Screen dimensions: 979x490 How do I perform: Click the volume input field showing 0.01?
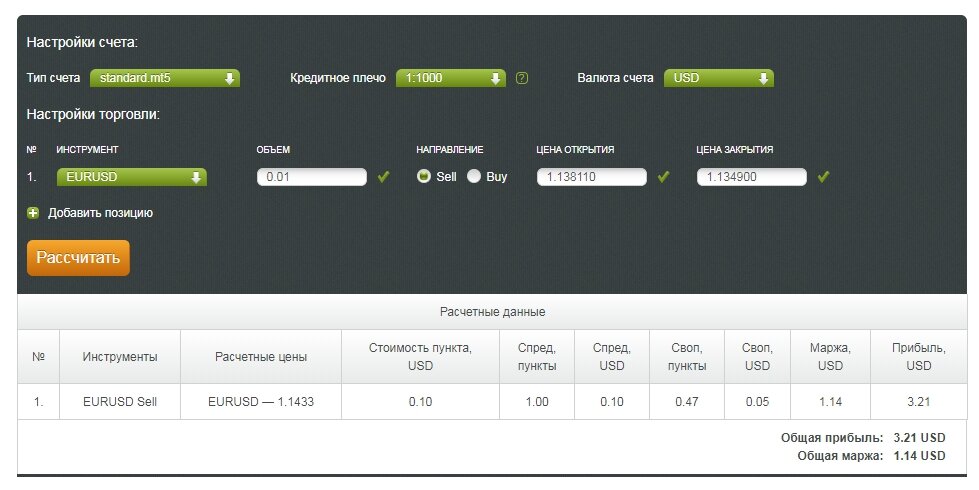(x=312, y=177)
